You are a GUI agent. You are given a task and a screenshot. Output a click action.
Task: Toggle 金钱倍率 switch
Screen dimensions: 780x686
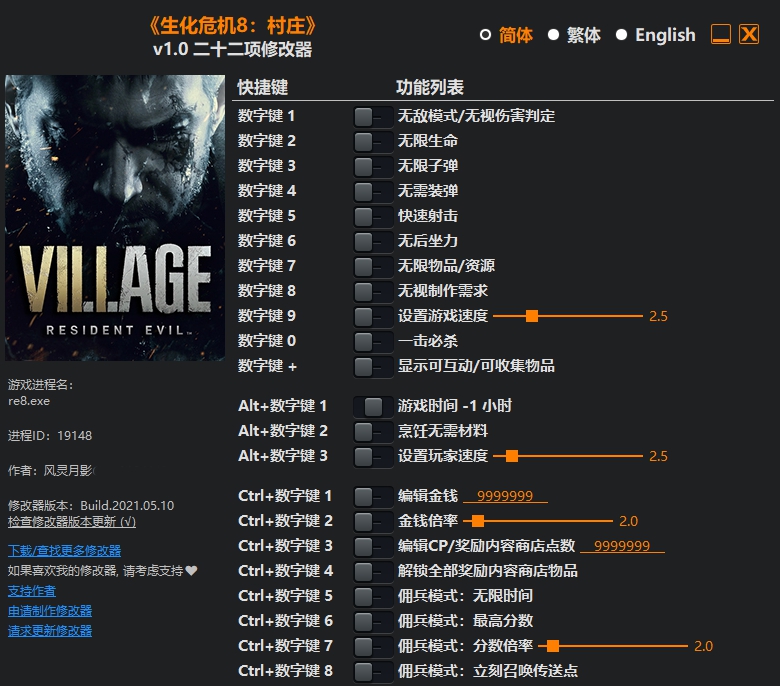373,521
